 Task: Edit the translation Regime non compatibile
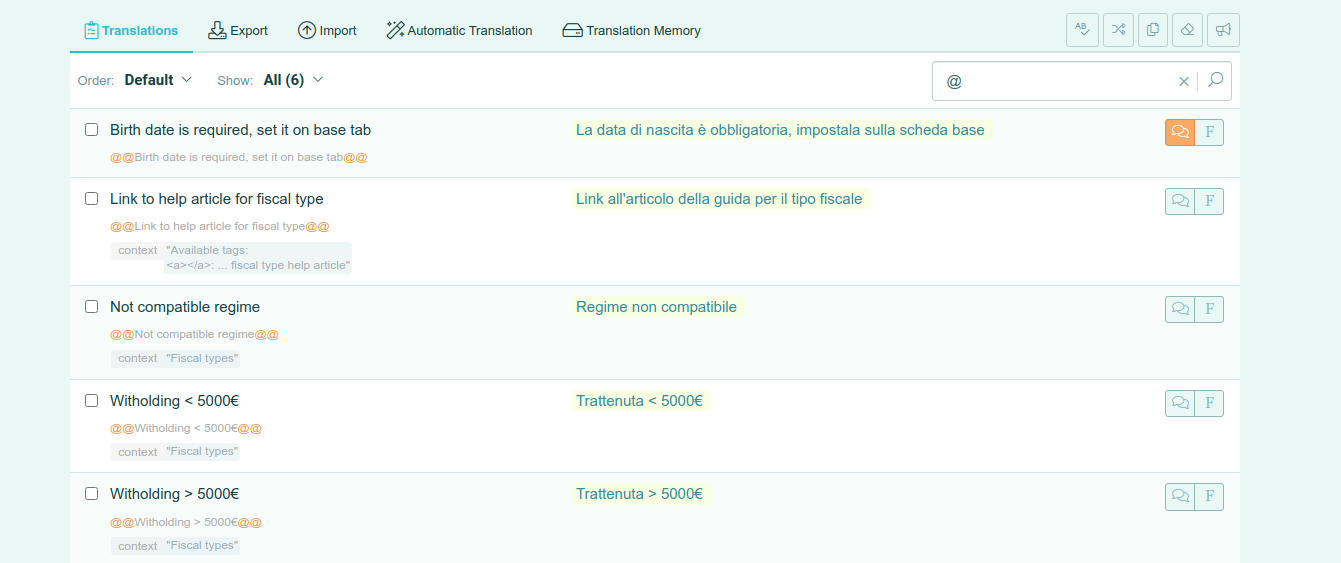(x=656, y=307)
